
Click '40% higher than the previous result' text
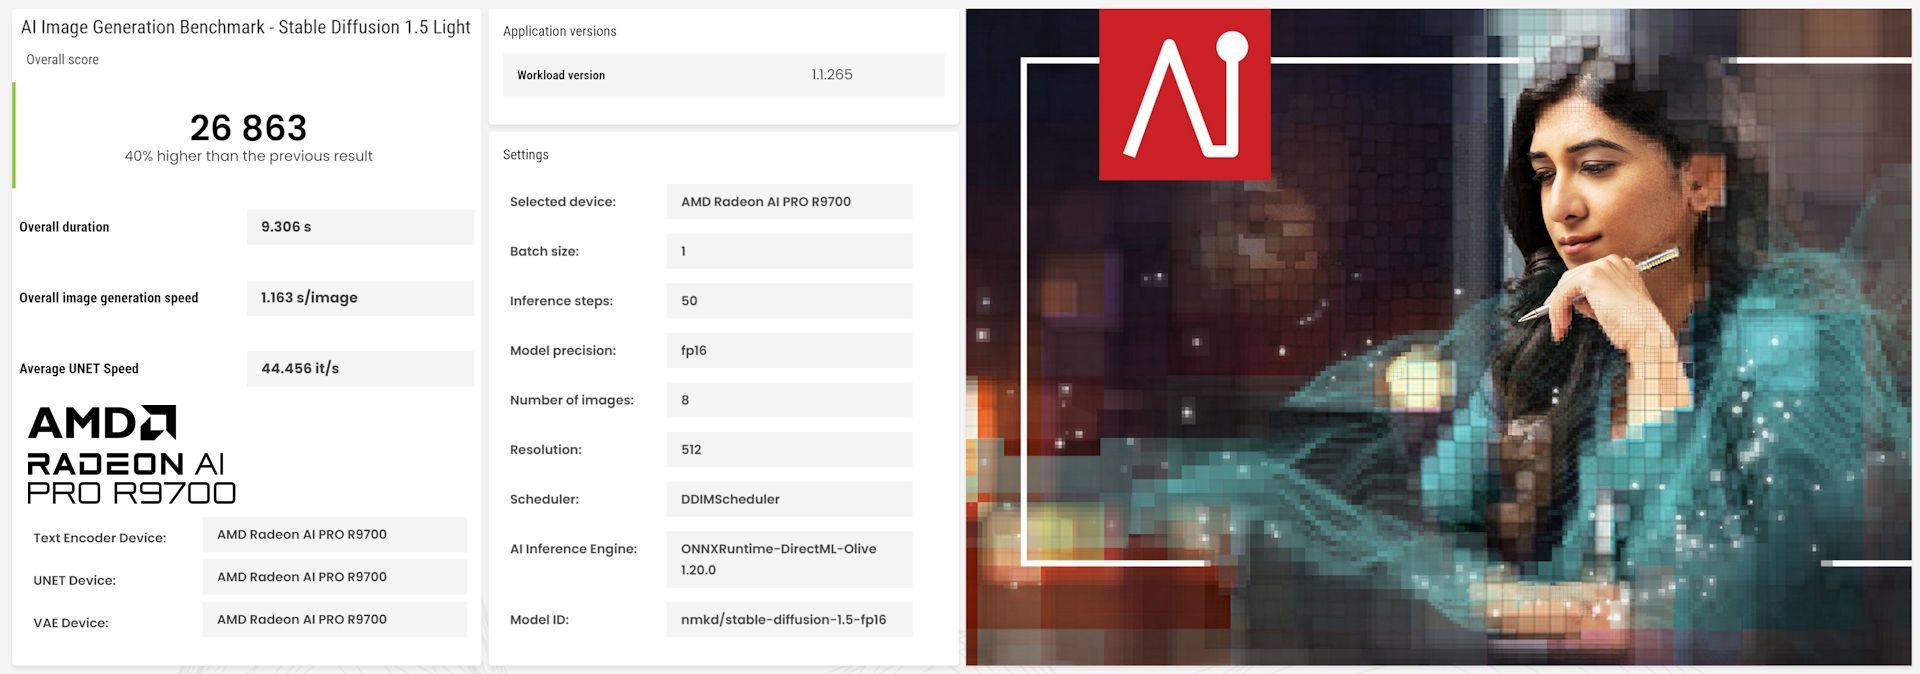coord(248,156)
